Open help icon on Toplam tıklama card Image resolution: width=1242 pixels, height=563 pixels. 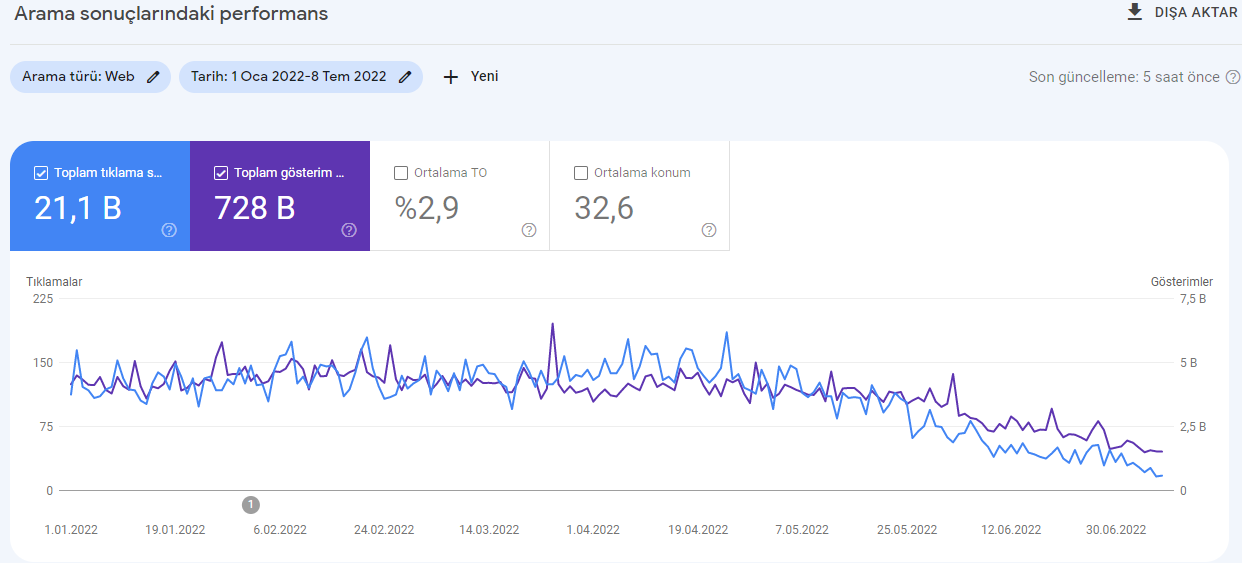coord(169,230)
